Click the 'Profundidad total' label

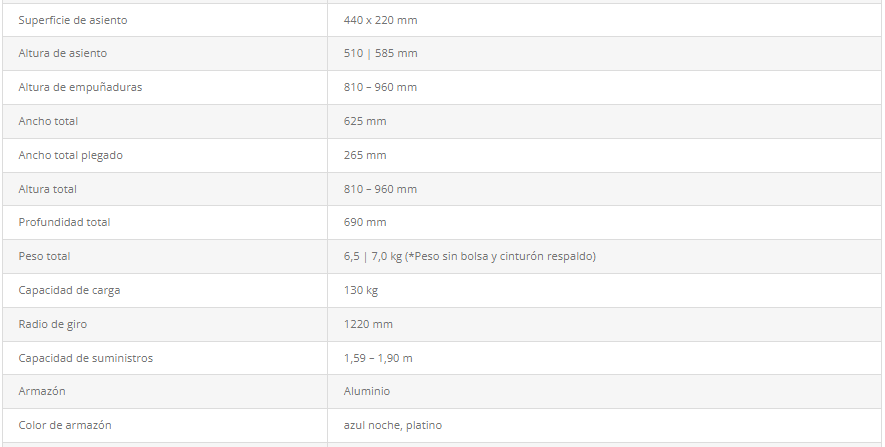(x=64, y=222)
